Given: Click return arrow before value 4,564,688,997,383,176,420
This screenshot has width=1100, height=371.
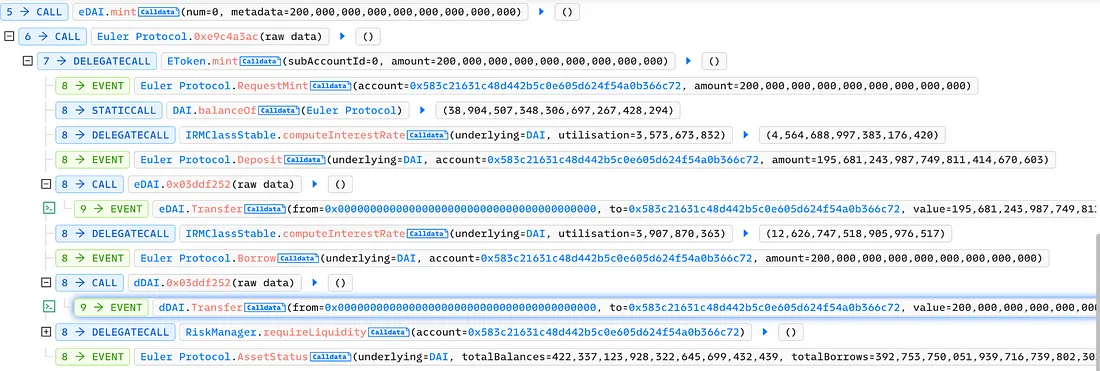Looking at the screenshot, I should (x=747, y=135).
